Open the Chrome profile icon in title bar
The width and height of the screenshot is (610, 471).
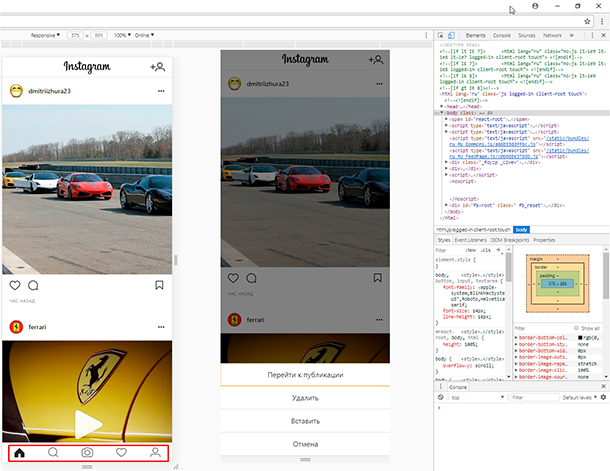[535, 6]
